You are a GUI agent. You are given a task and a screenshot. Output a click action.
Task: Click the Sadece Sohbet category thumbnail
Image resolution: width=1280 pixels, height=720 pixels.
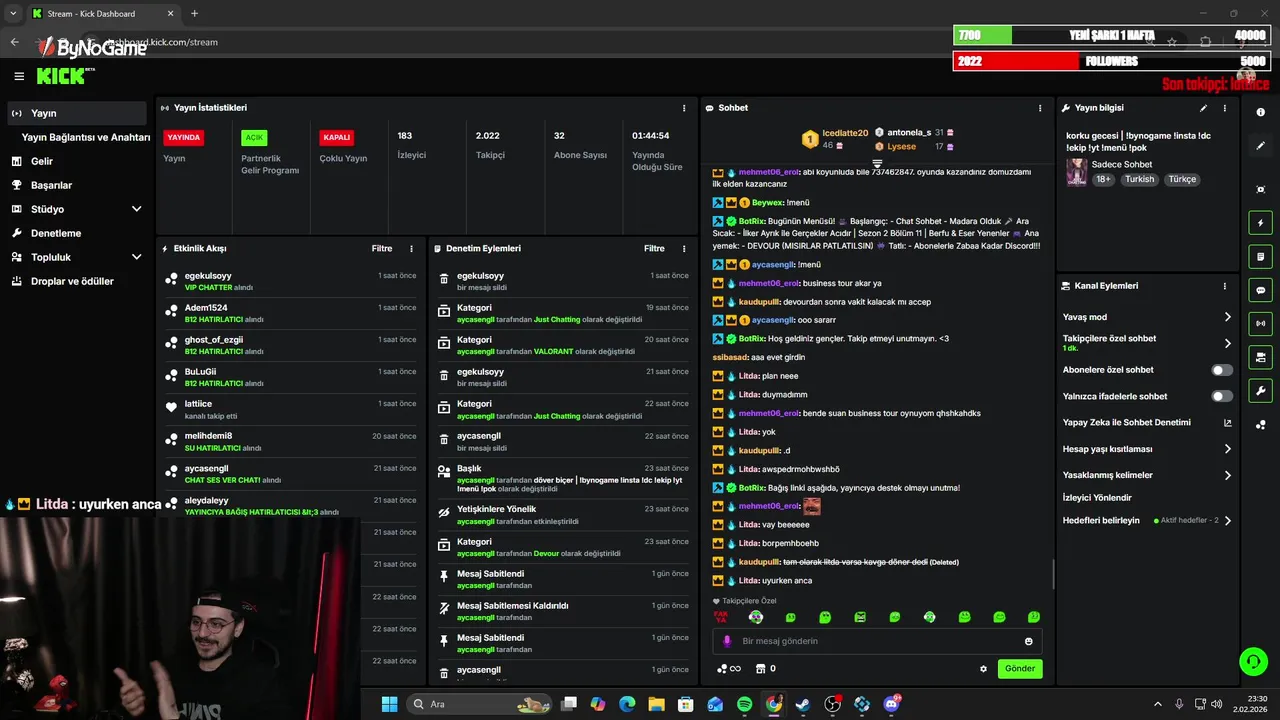coord(1076,171)
